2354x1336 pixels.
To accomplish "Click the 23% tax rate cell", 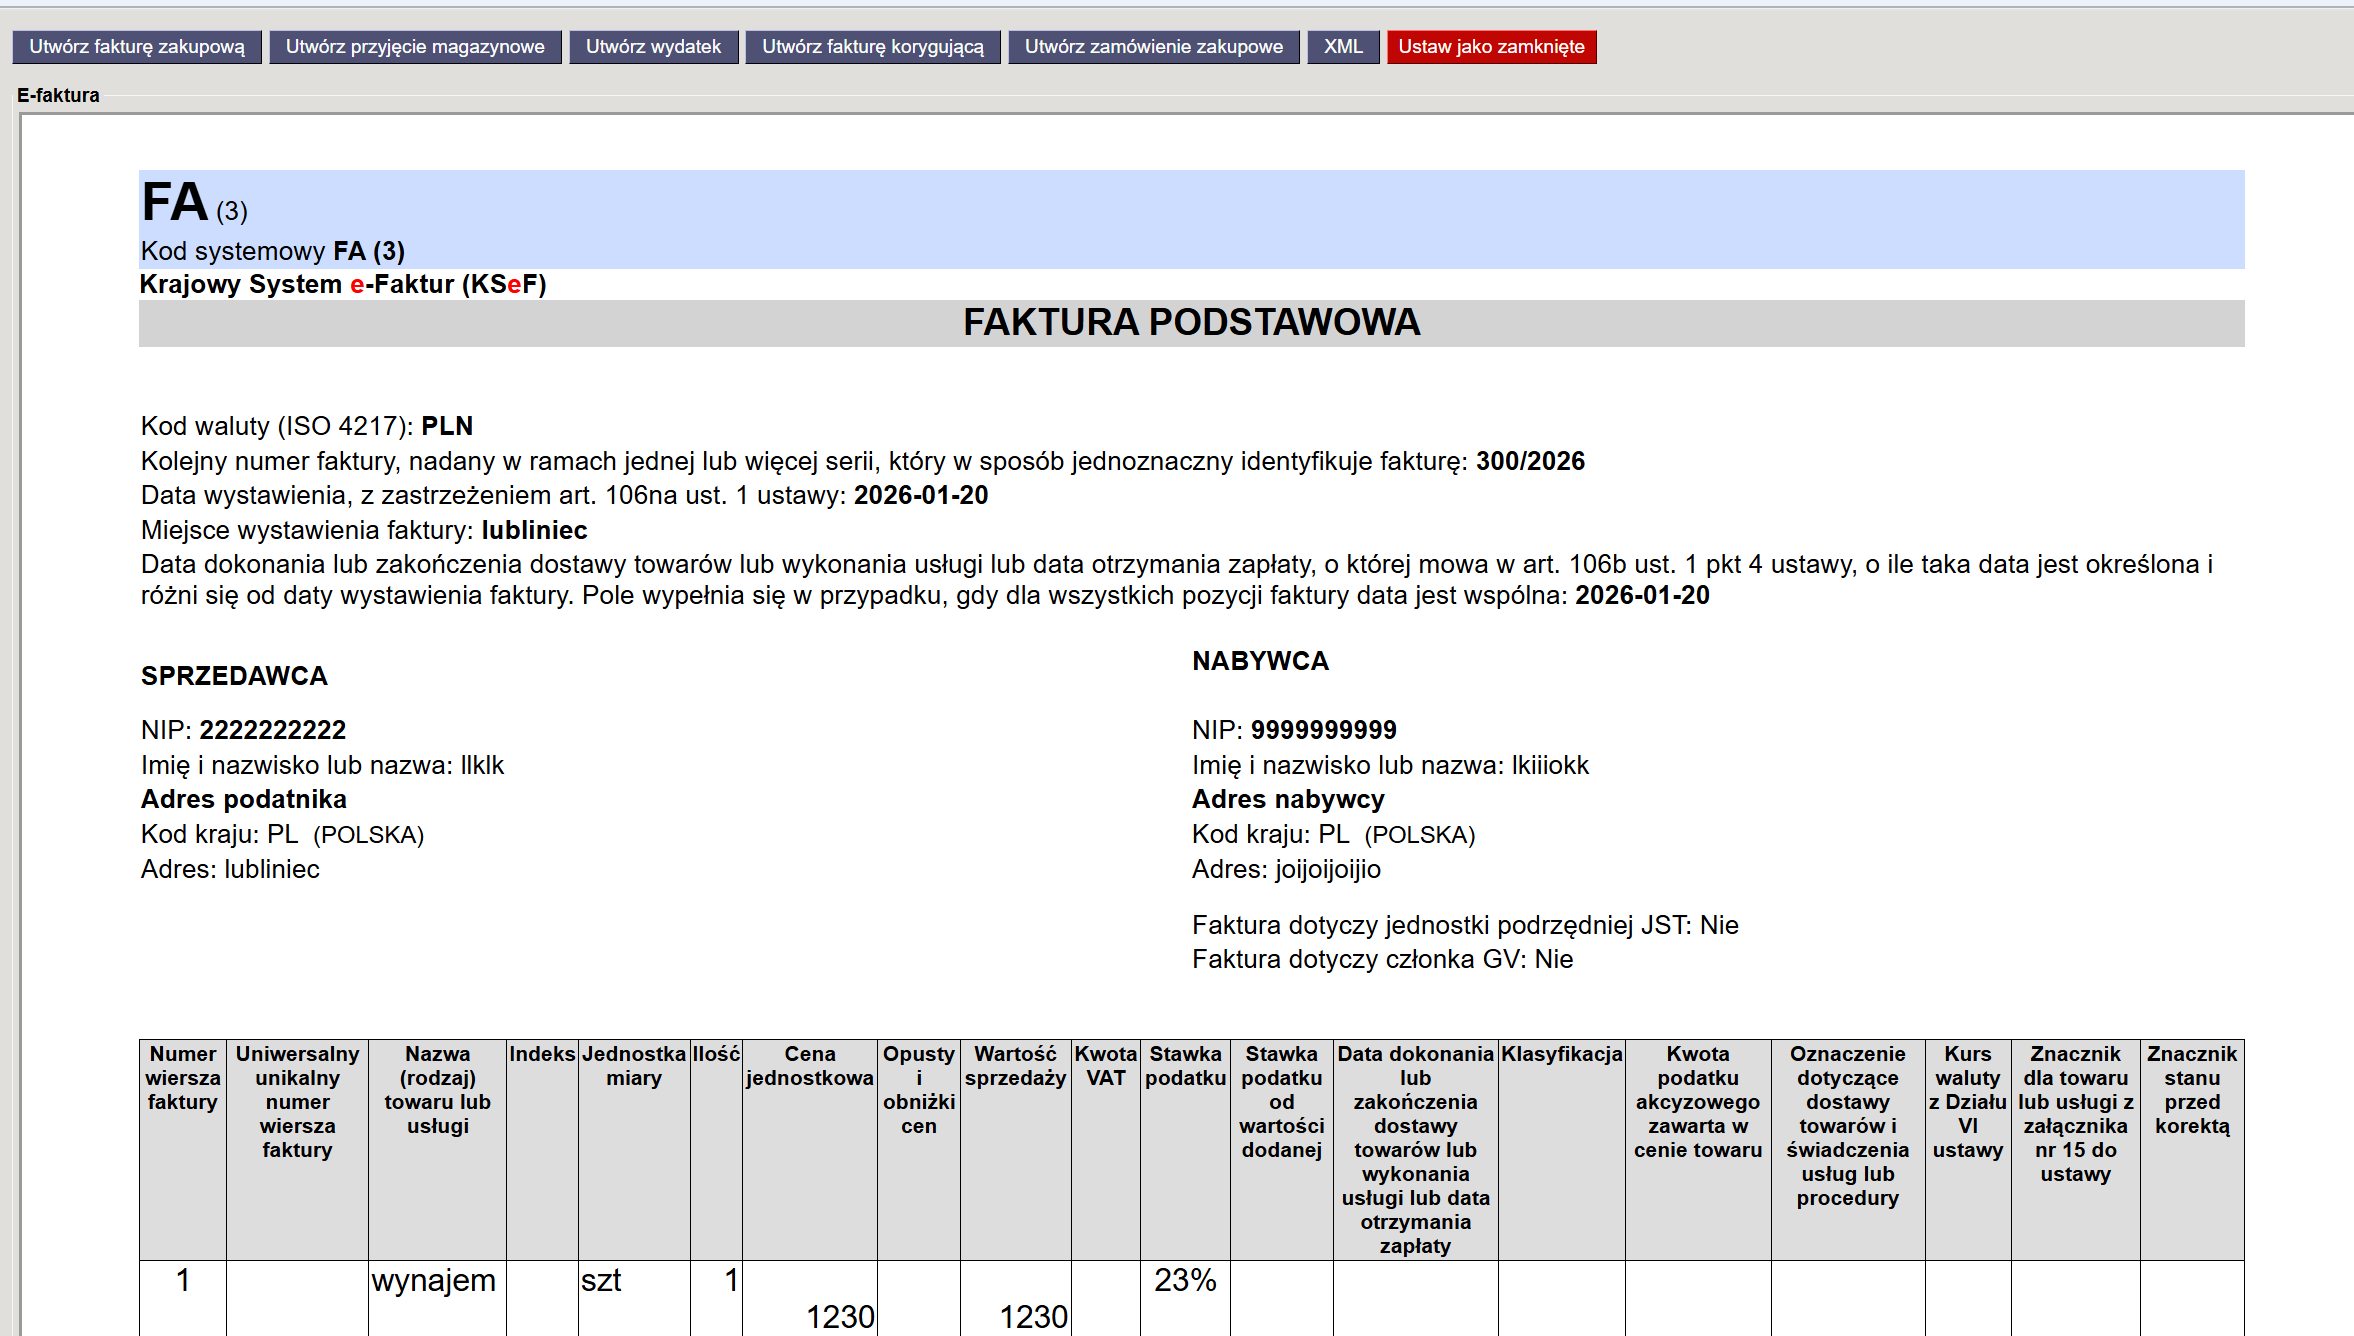I will (1185, 1281).
